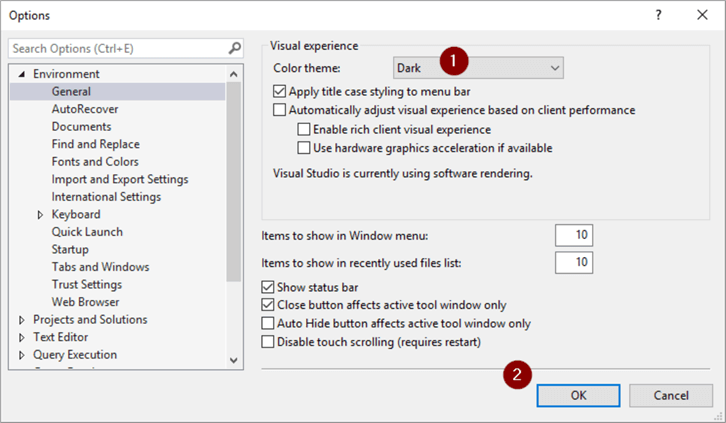Select Import and Export Settings item
The image size is (726, 423).
pos(119,179)
